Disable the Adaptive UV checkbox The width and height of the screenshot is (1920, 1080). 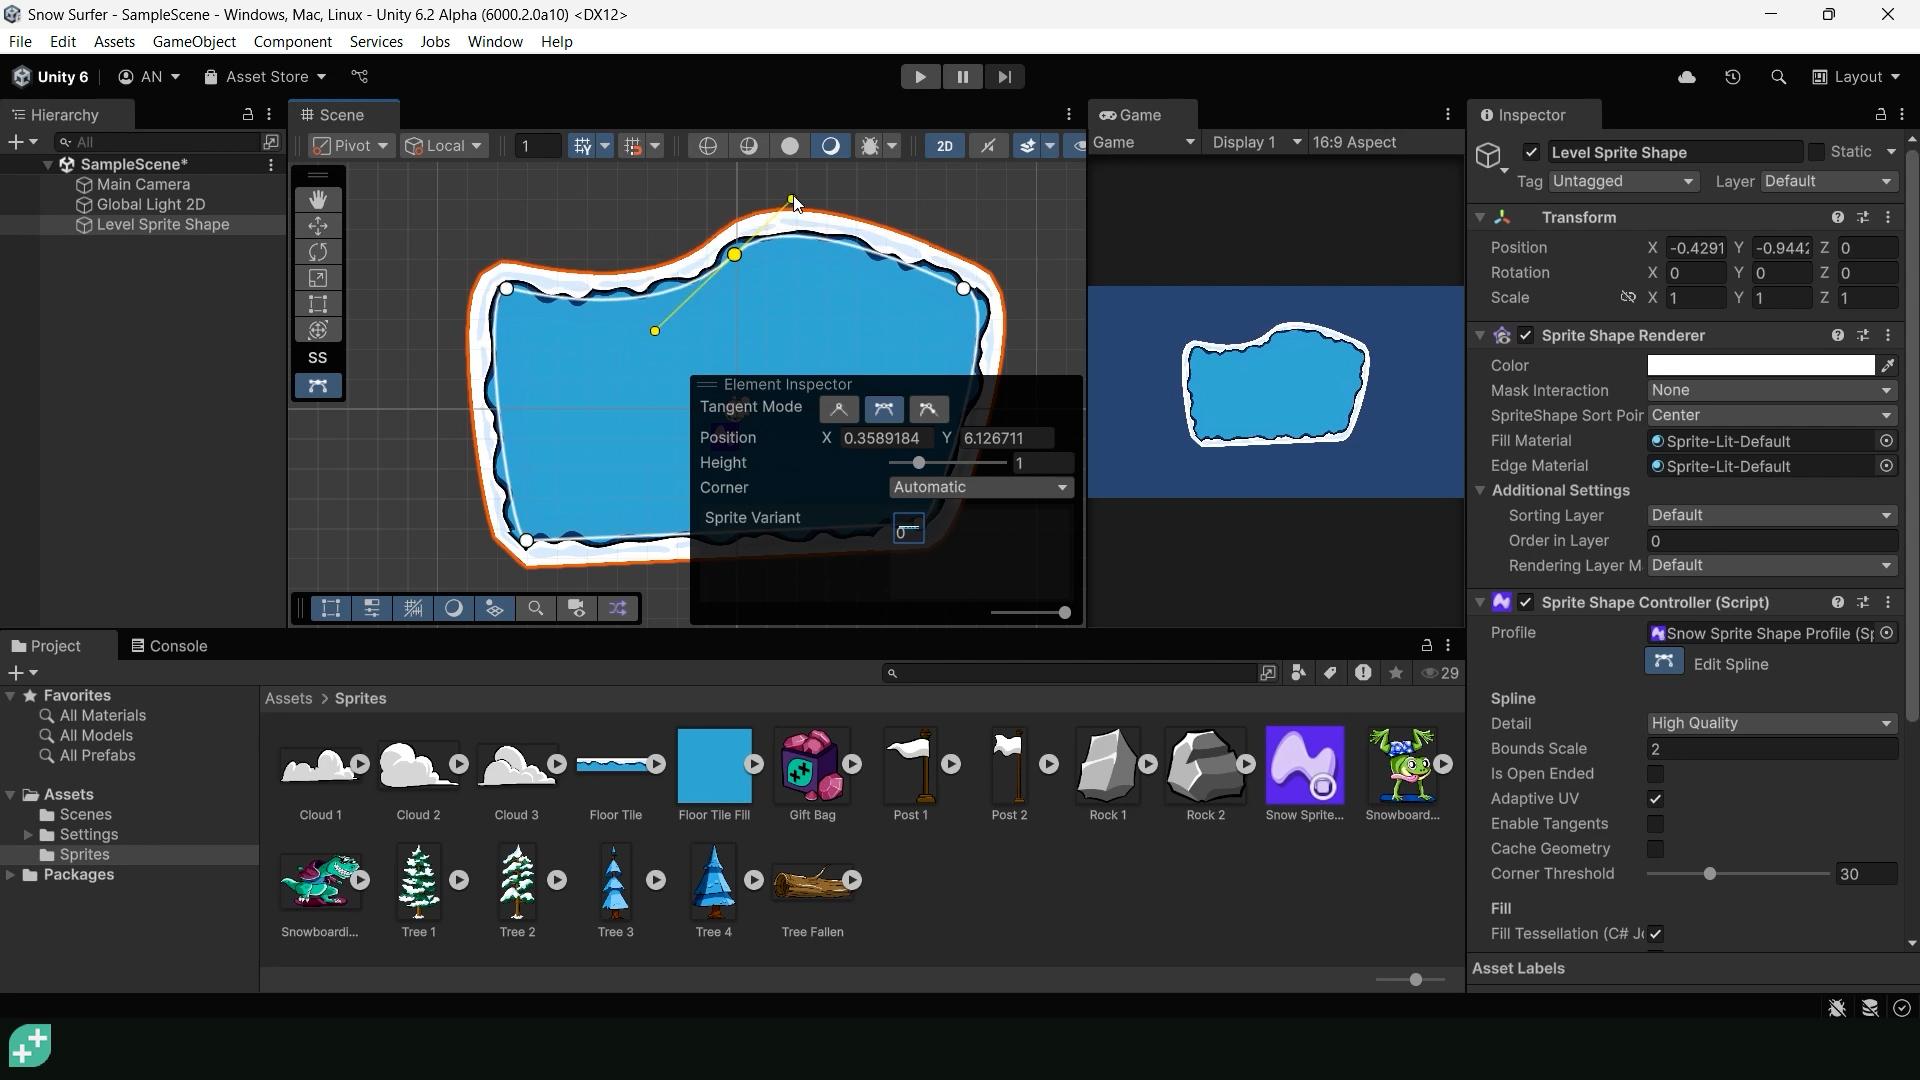(1655, 799)
